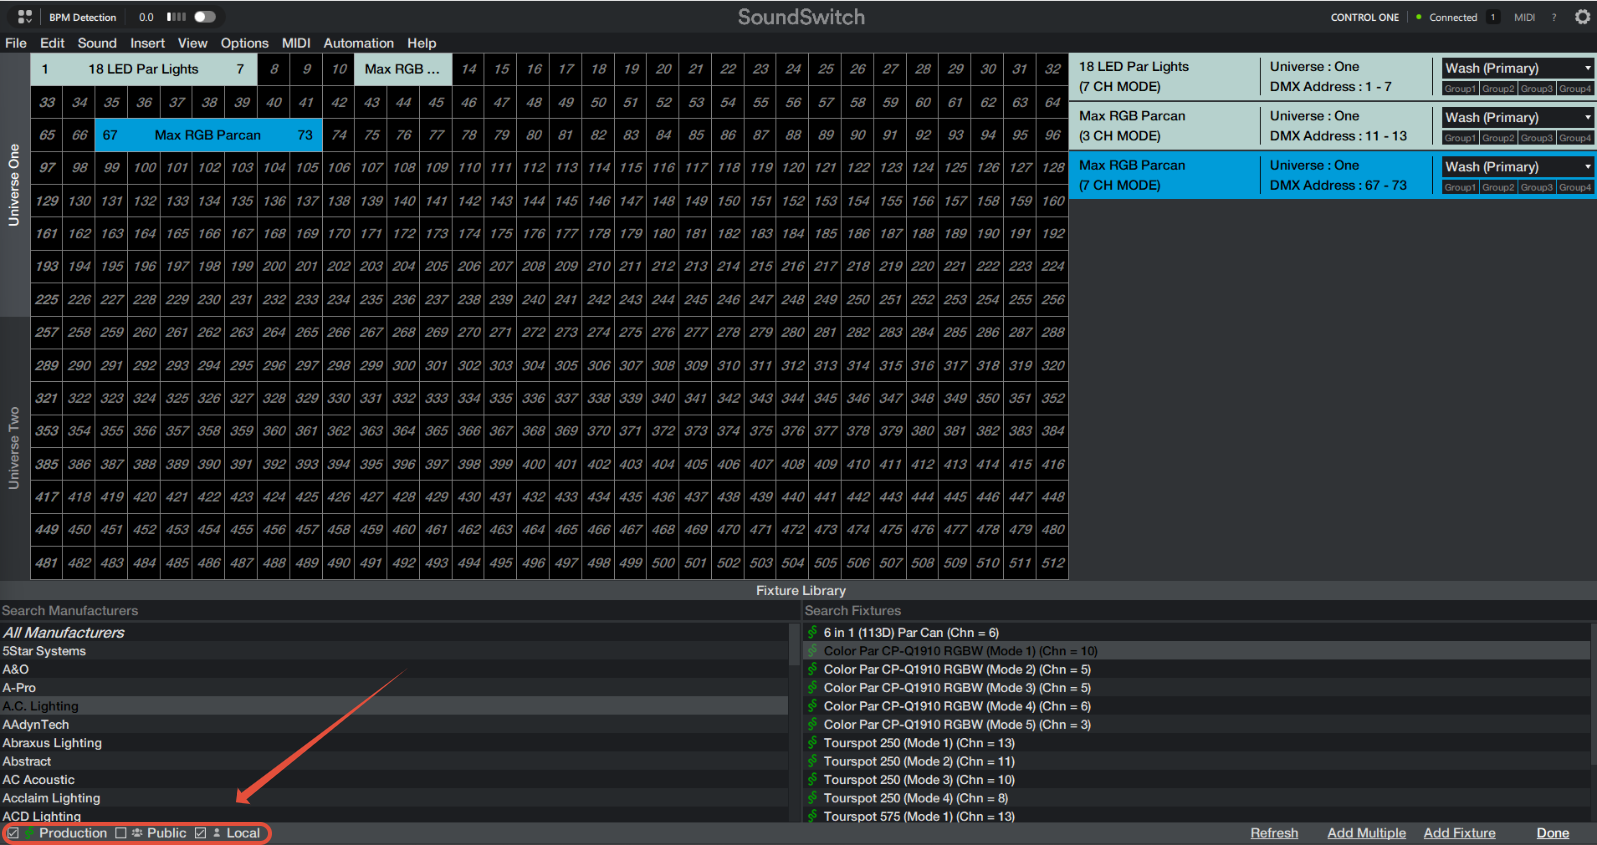Image resolution: width=1597 pixels, height=845 pixels.
Task: Click DMX channel cell 512
Action: point(1052,563)
